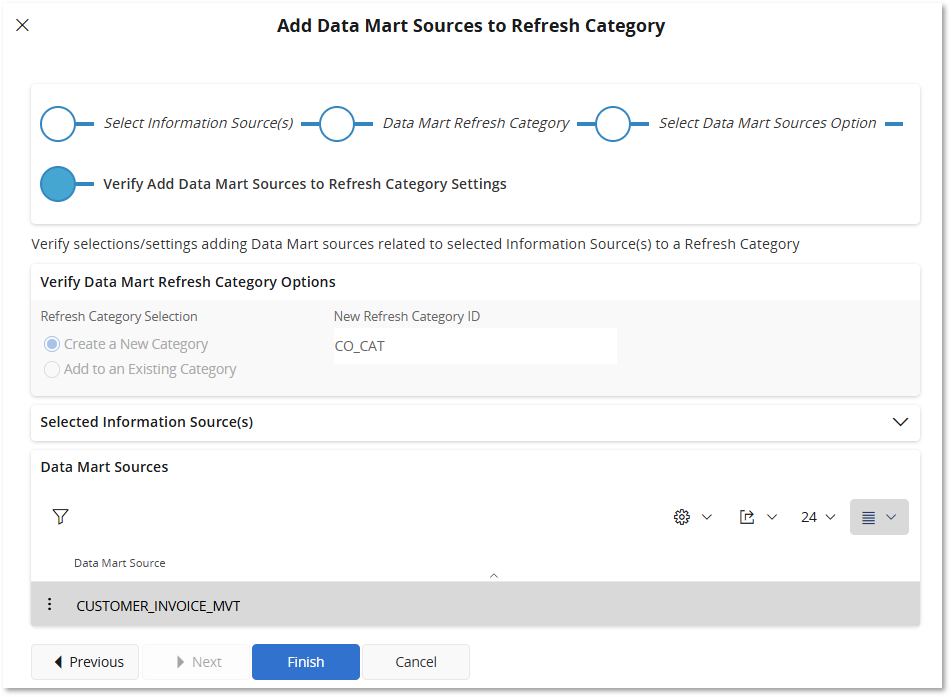Click the Select Data Mart Sources Option step circle

pyautogui.click(x=613, y=124)
